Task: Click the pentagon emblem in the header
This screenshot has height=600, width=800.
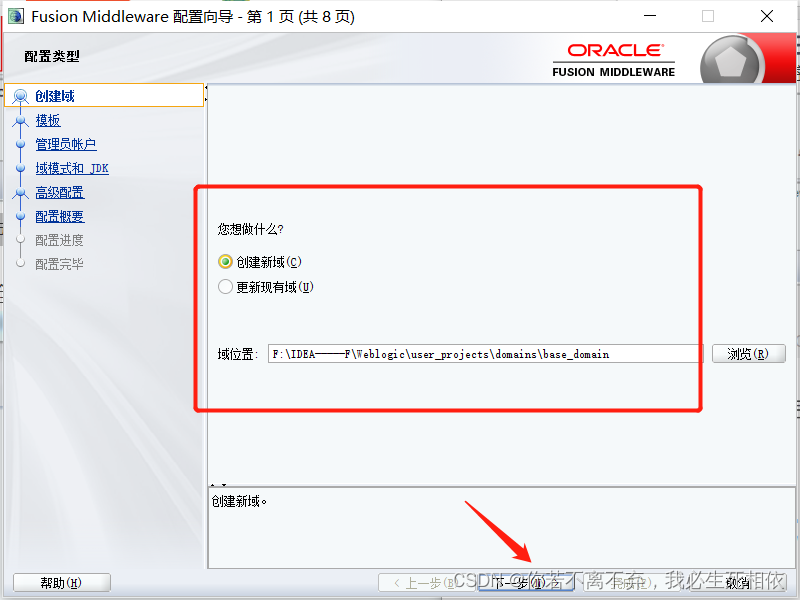Action: 730,62
